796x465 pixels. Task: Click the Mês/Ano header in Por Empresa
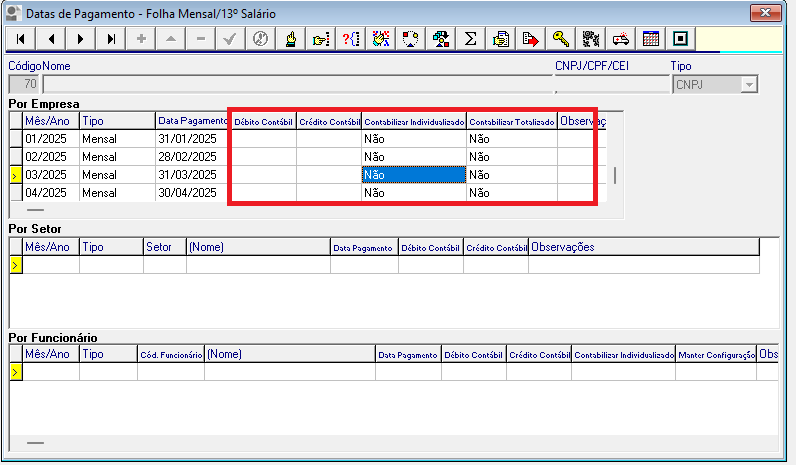tap(51, 121)
